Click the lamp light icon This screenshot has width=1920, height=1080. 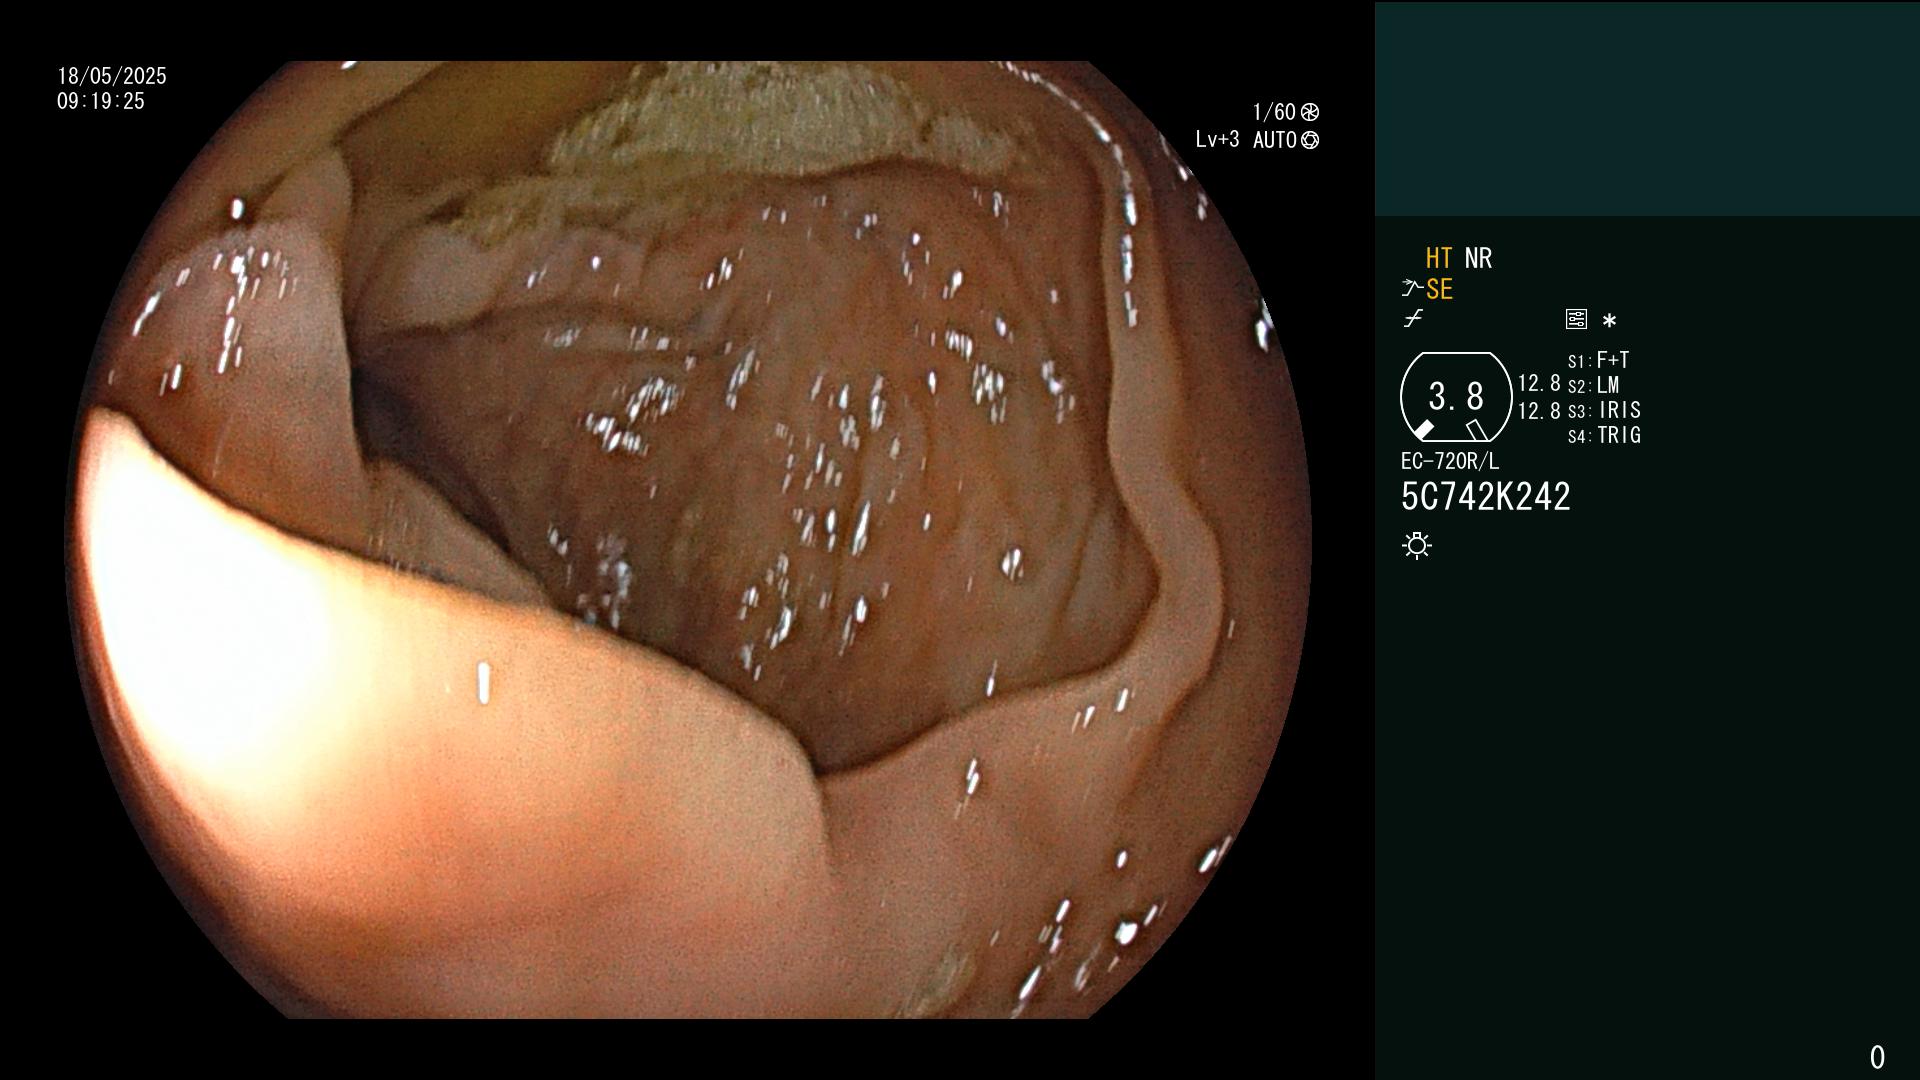[x=1417, y=546]
